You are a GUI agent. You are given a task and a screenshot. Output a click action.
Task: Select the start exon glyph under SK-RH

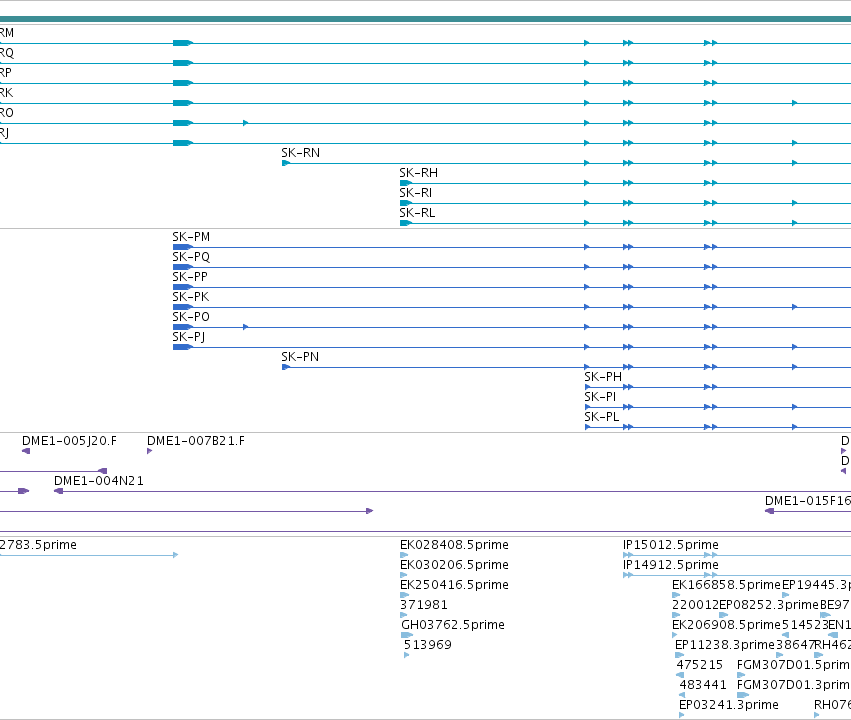click(x=405, y=183)
